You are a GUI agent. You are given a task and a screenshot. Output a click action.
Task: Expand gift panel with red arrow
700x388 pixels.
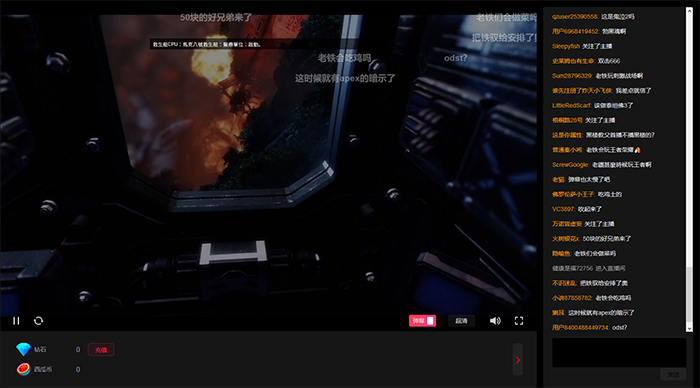[518, 360]
